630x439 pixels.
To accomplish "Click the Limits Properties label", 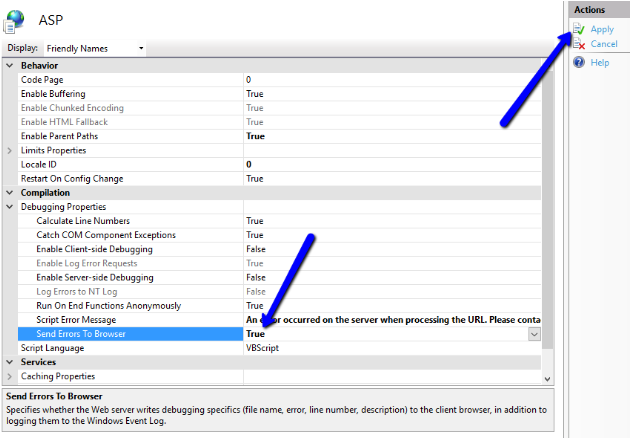I will pyautogui.click(x=53, y=151).
